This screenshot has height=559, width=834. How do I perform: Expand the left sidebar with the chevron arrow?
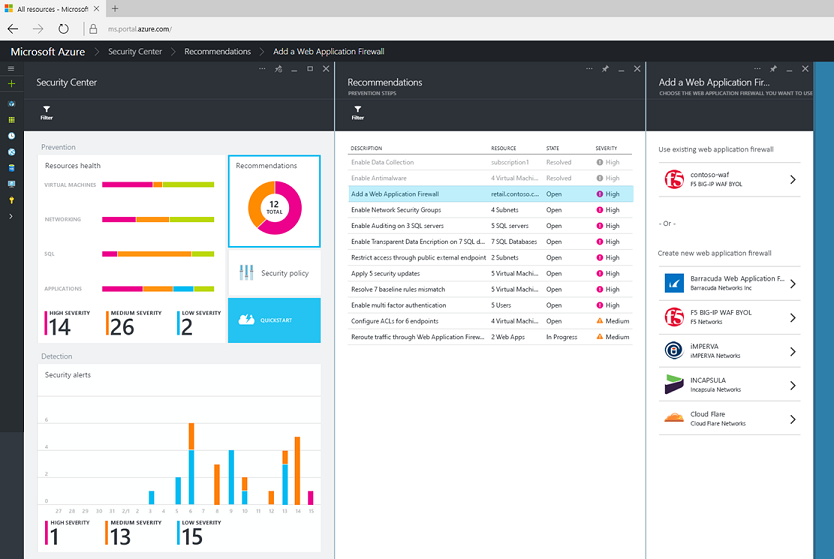tap(11, 216)
